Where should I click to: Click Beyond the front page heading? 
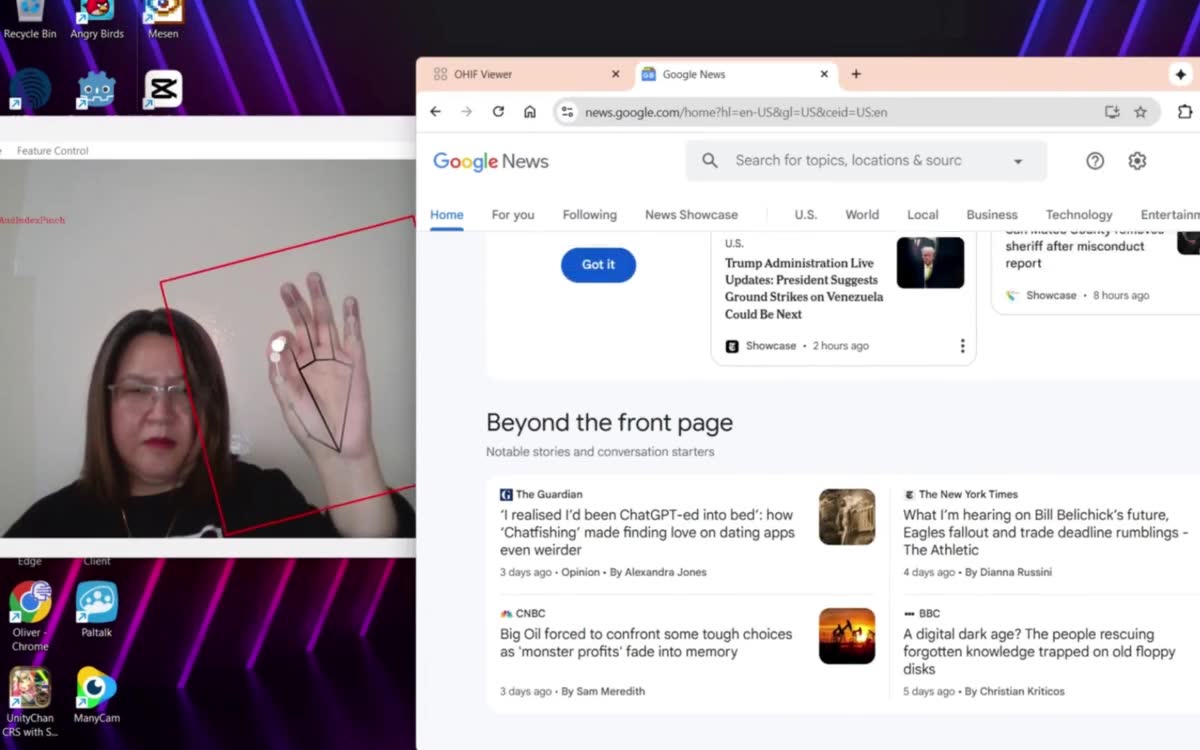tap(609, 423)
